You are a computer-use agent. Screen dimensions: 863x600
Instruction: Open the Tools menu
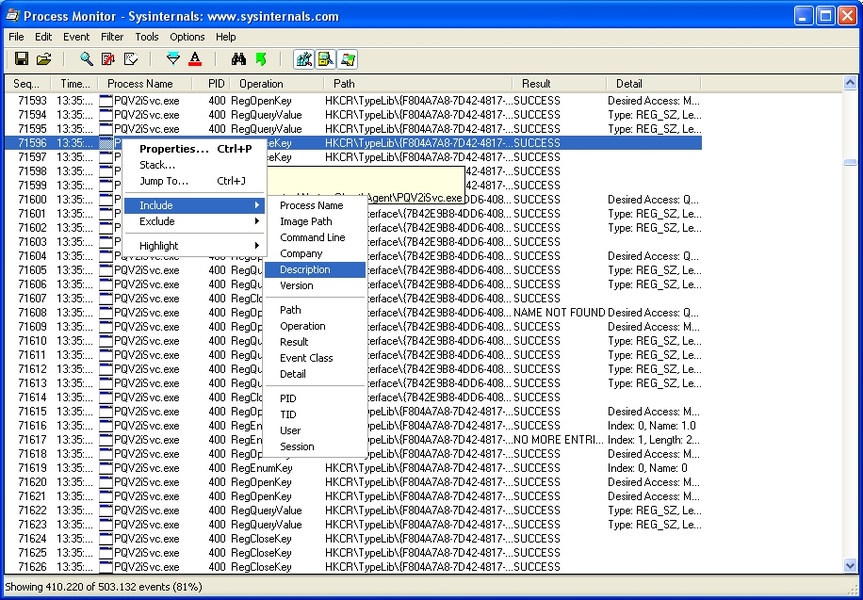pos(147,37)
